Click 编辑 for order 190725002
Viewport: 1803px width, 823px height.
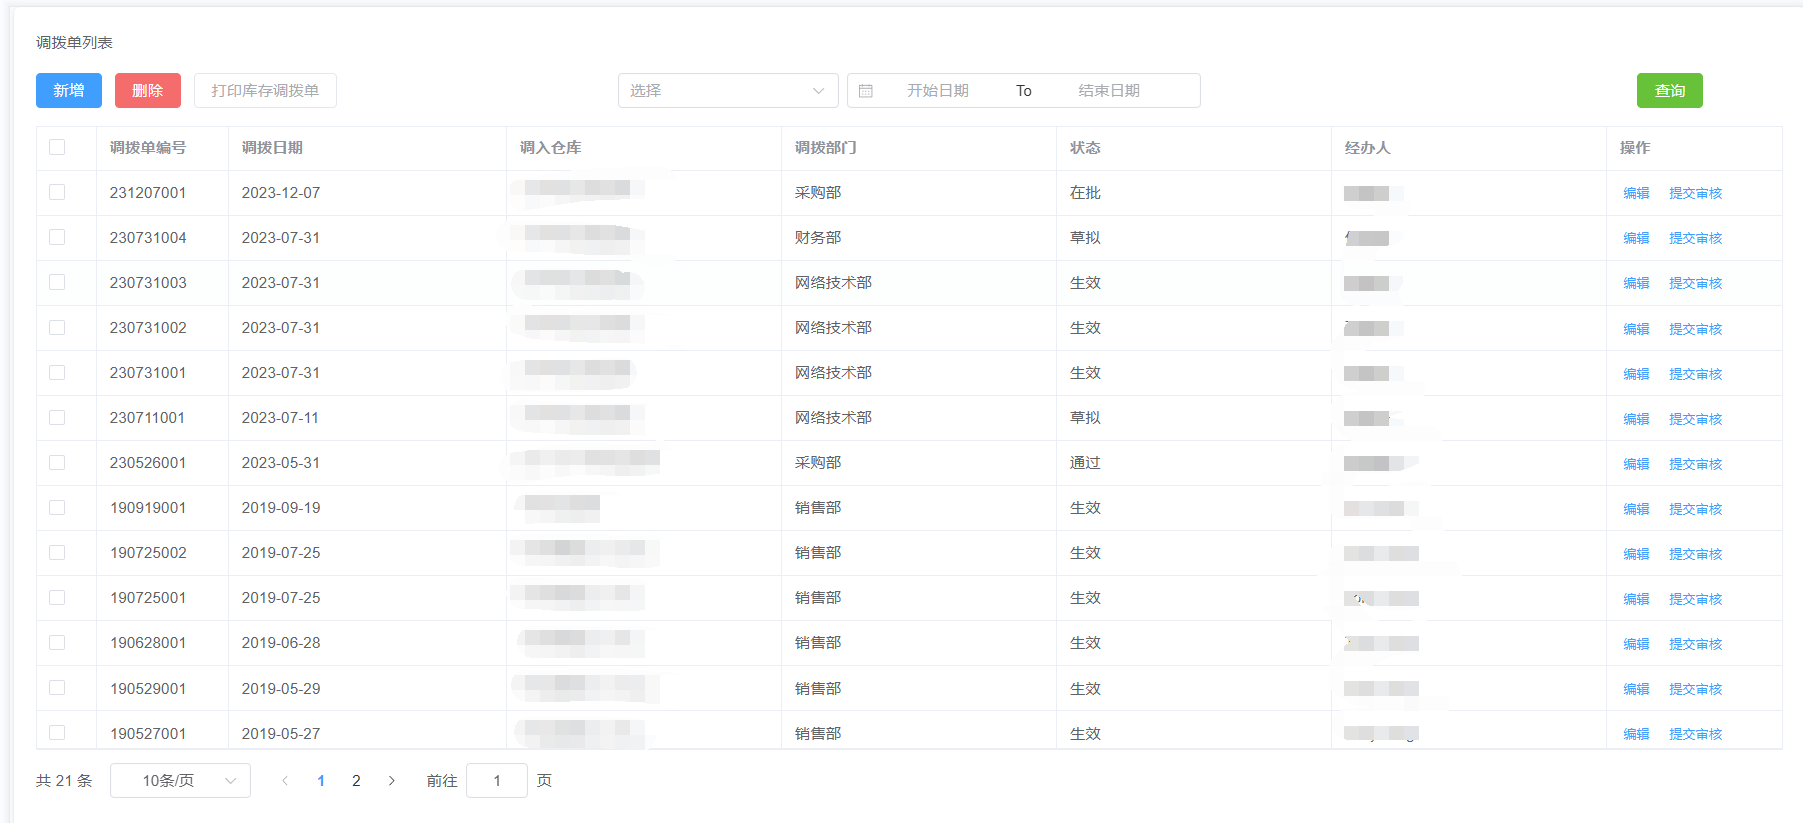click(x=1636, y=554)
